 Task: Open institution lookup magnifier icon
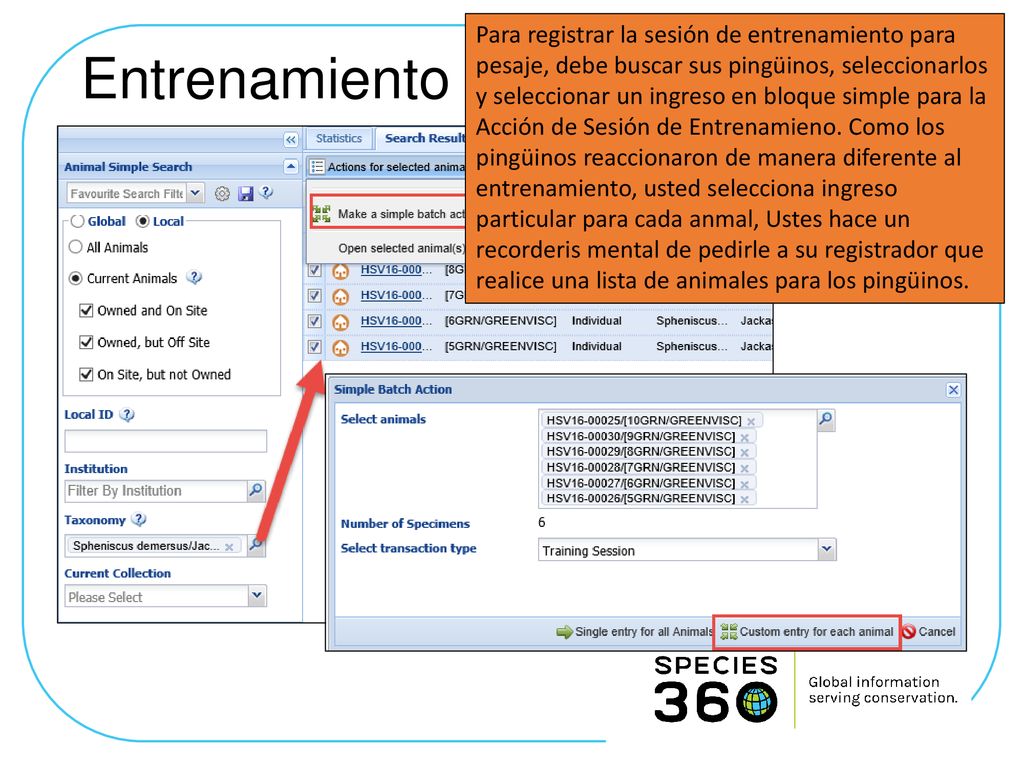(256, 490)
